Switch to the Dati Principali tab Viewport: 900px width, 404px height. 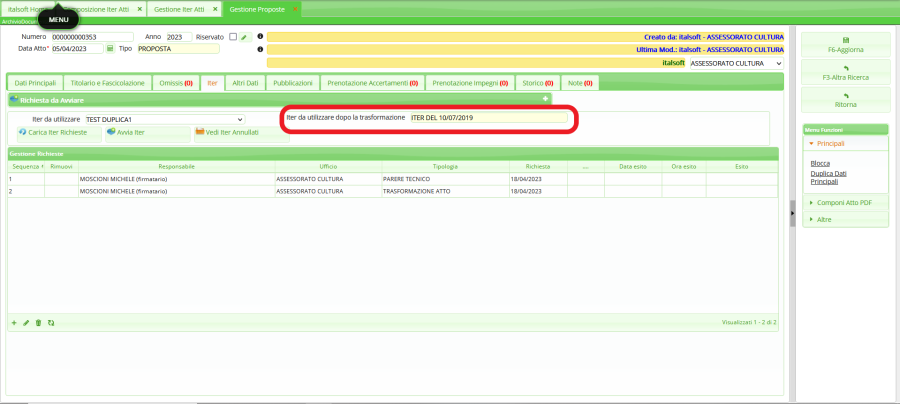coord(34,83)
